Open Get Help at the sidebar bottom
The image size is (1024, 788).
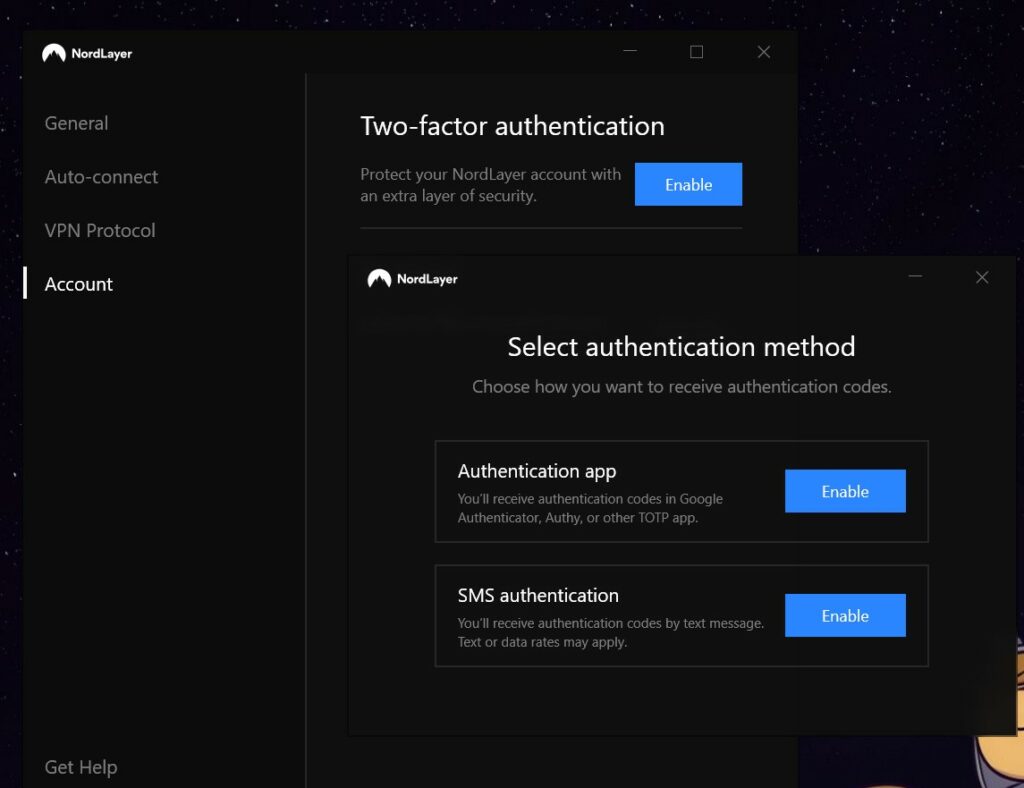click(81, 767)
